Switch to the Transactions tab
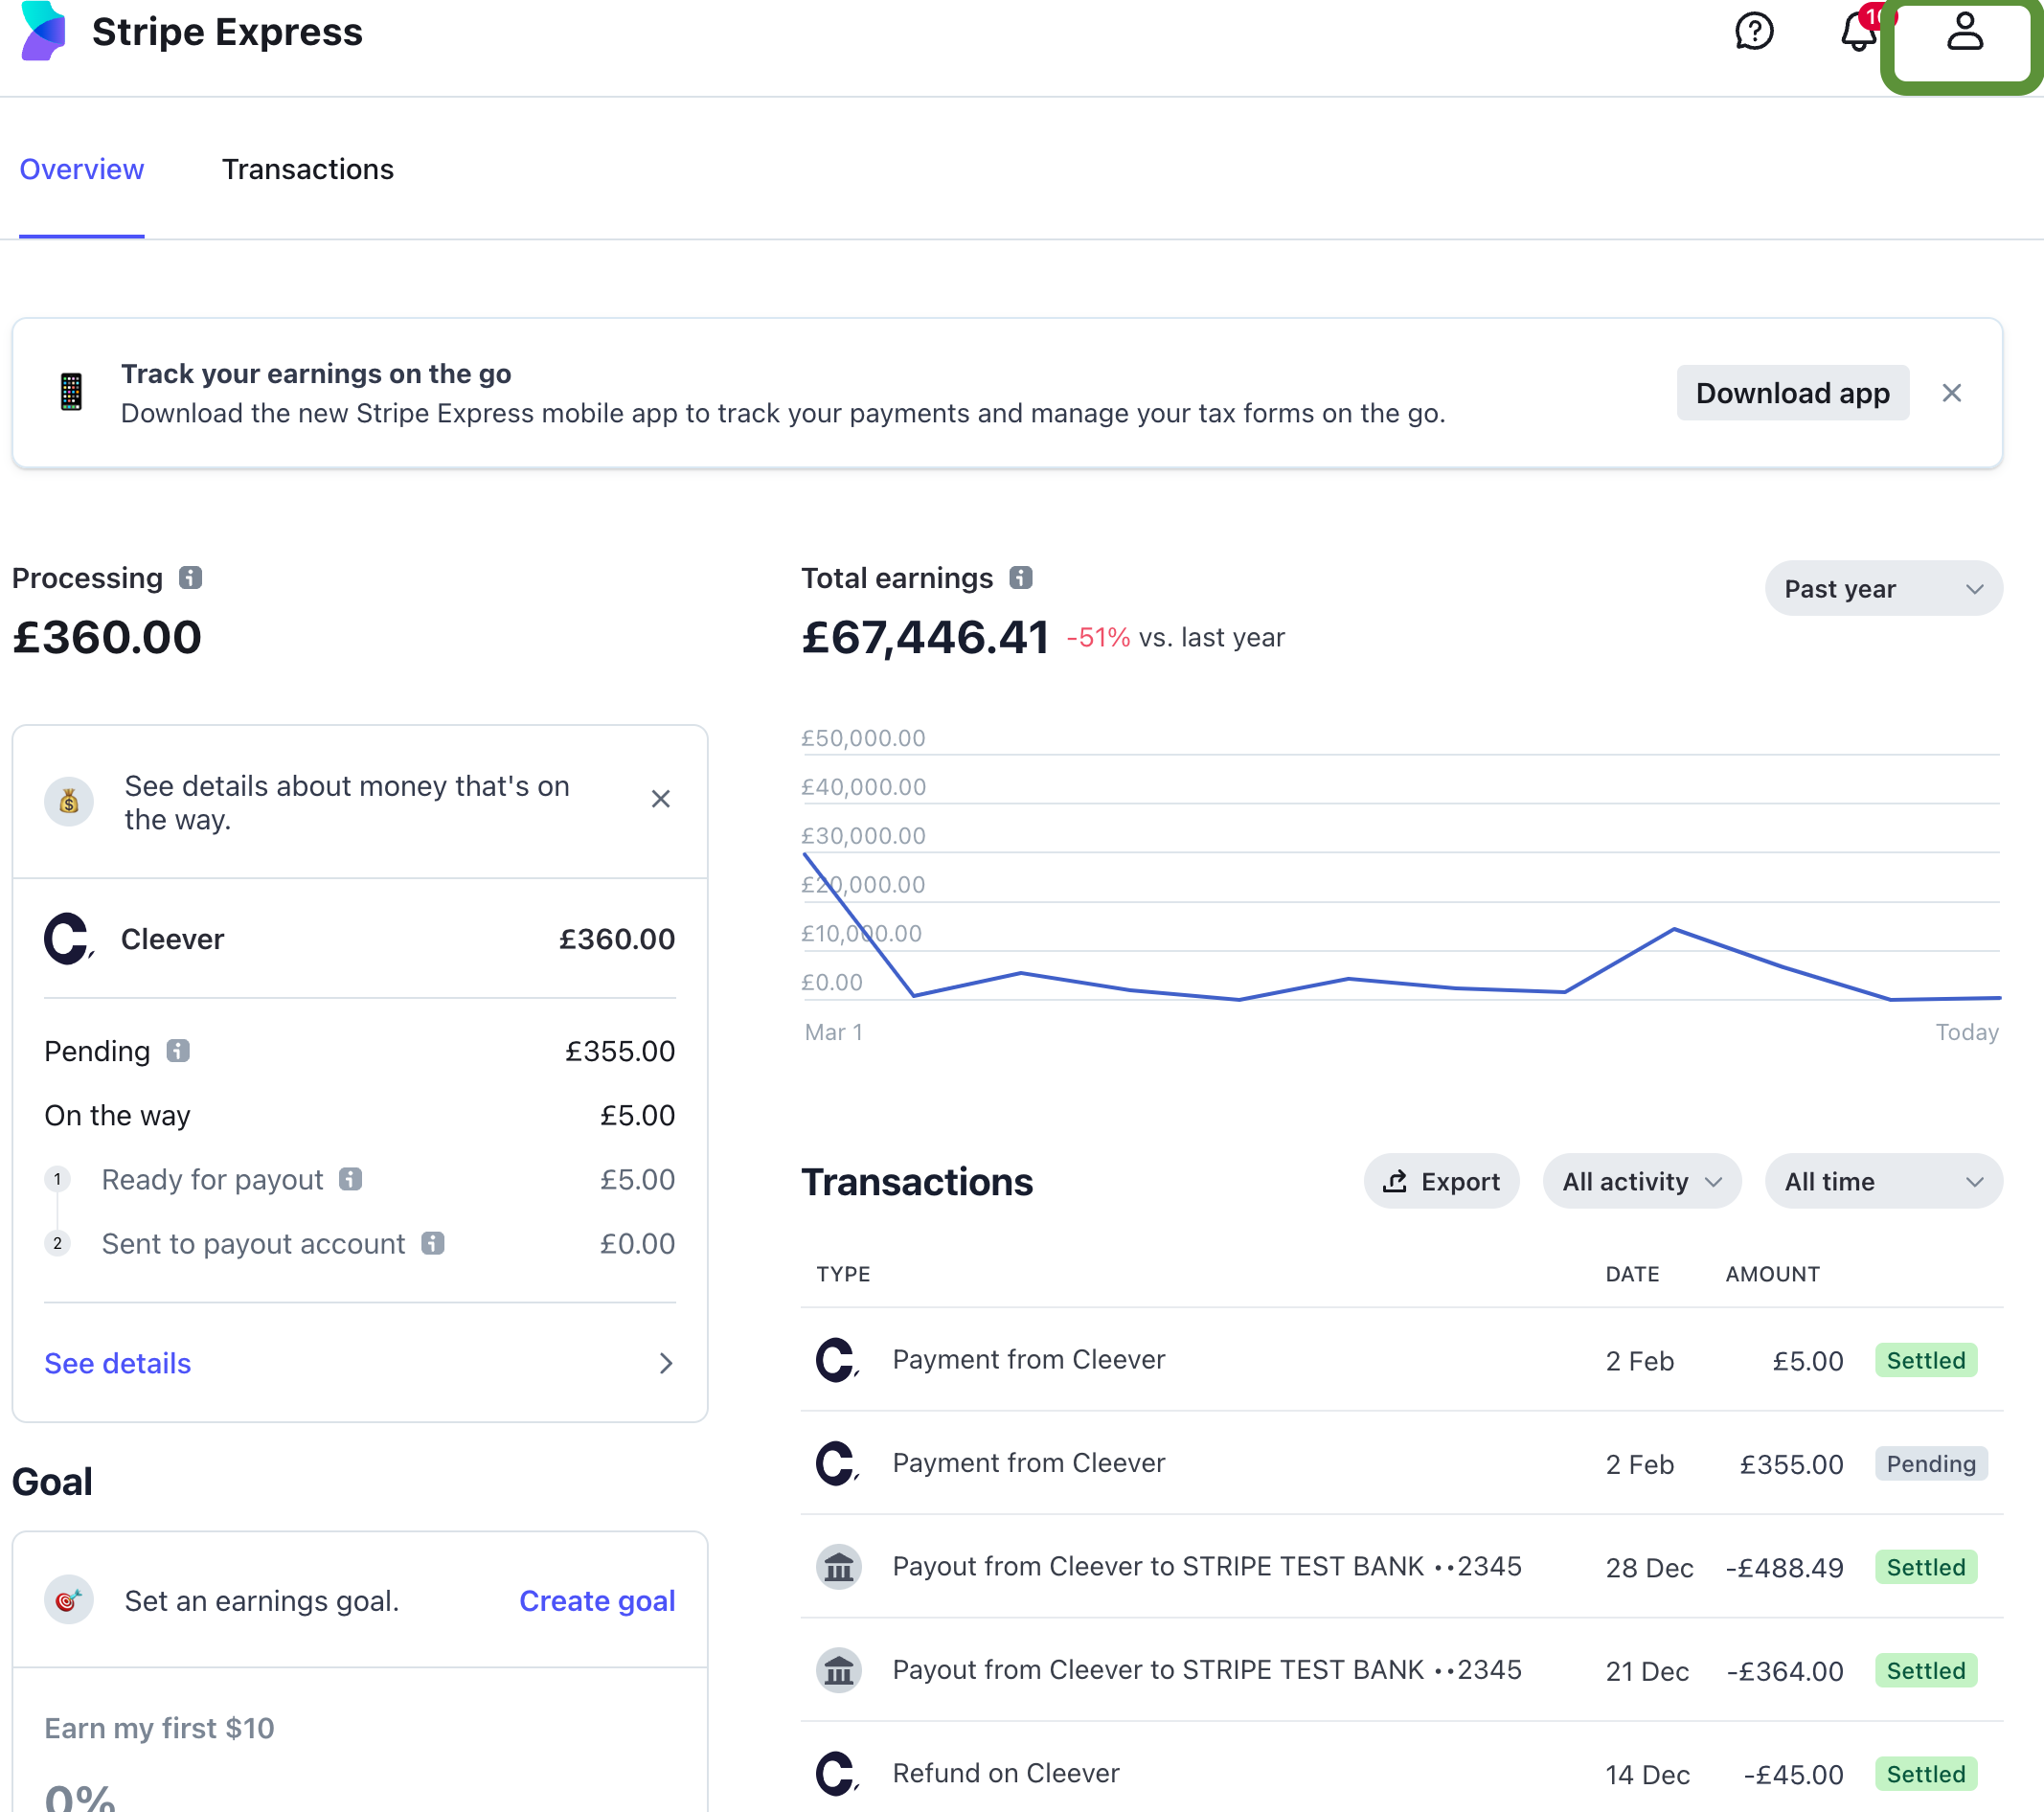The height and width of the screenshot is (1812, 2044). coord(307,169)
